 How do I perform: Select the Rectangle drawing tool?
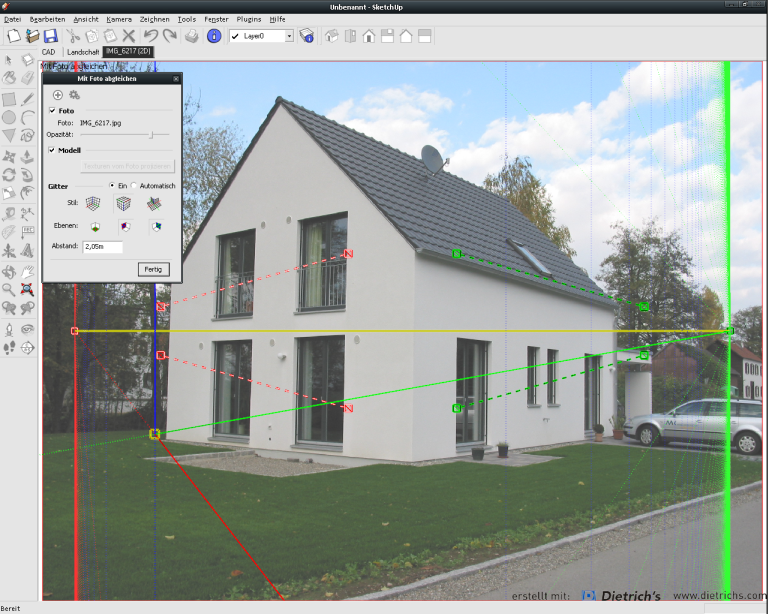pyautogui.click(x=8, y=99)
